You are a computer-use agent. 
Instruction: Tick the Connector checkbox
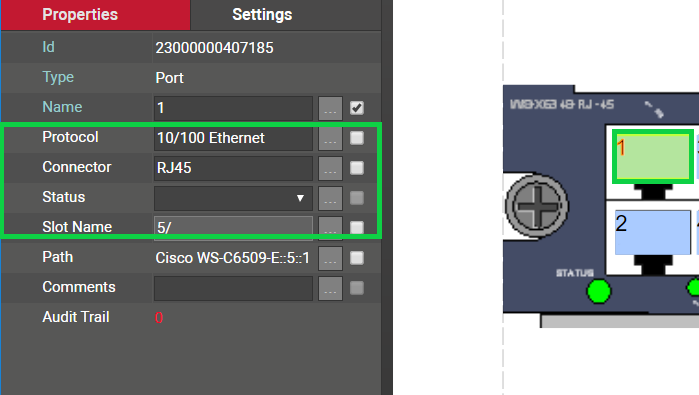click(x=357, y=168)
